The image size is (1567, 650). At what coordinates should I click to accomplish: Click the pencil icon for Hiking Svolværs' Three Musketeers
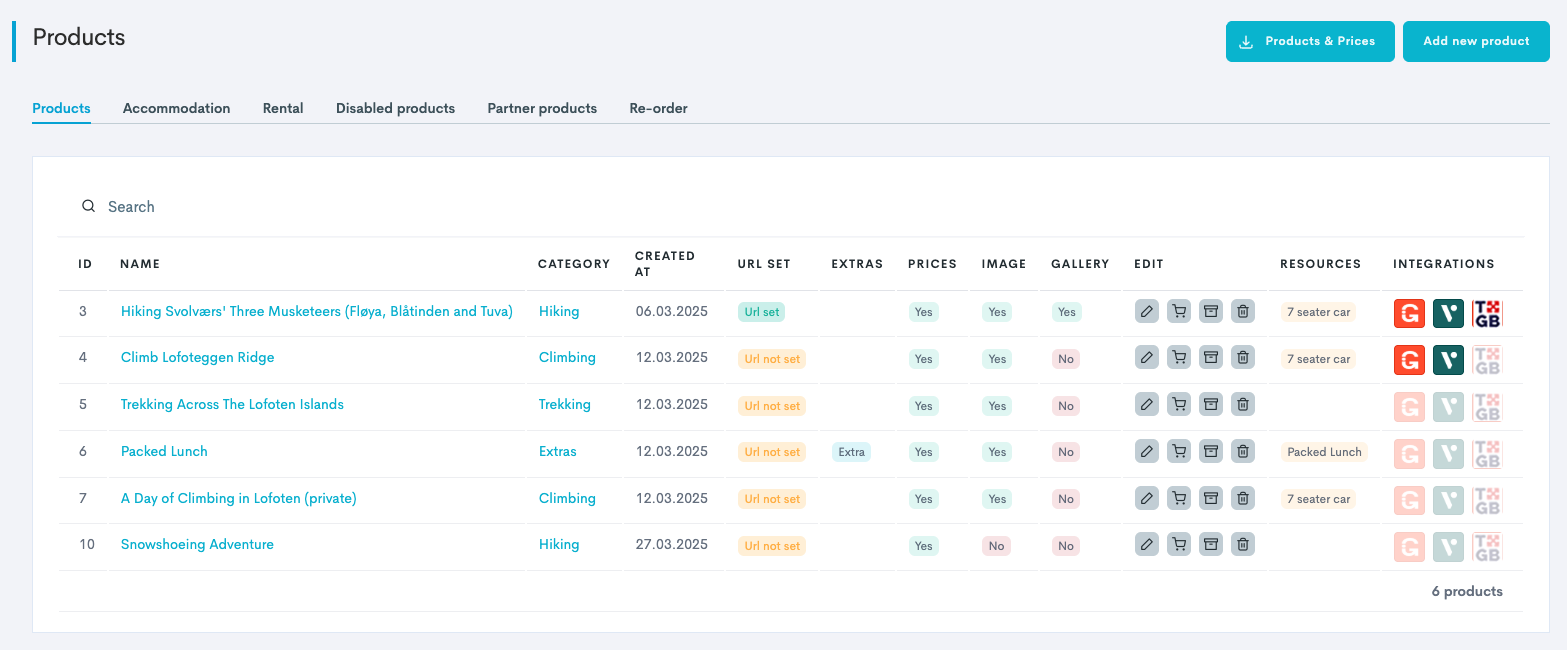pyautogui.click(x=1147, y=312)
